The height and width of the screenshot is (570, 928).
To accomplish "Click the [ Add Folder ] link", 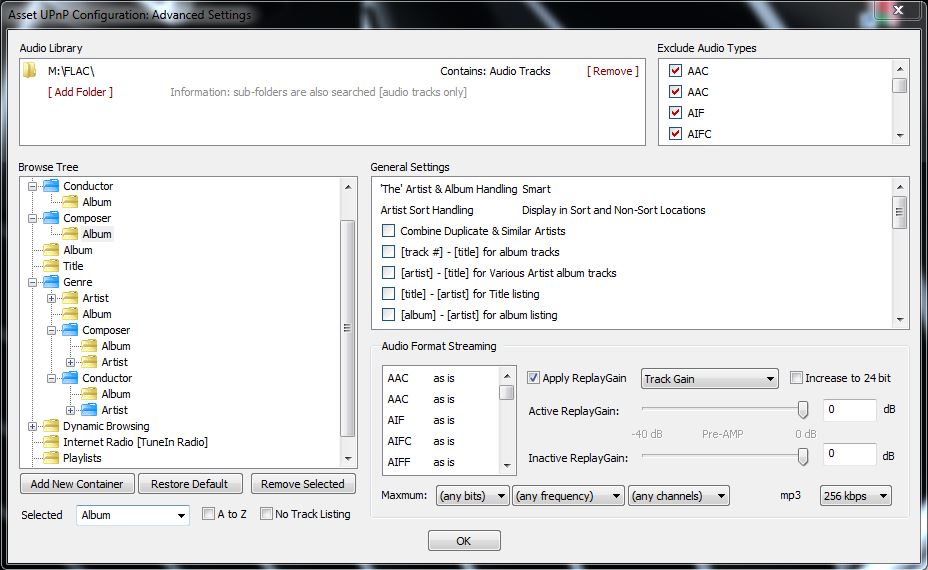I will point(80,92).
